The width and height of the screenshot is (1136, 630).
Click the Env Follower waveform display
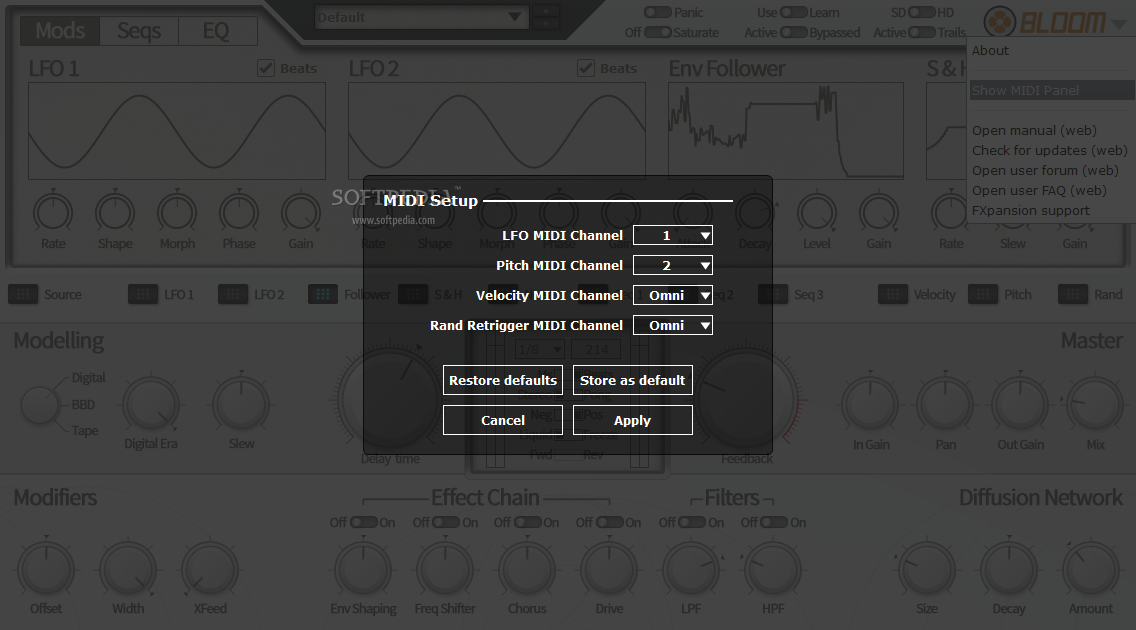786,131
